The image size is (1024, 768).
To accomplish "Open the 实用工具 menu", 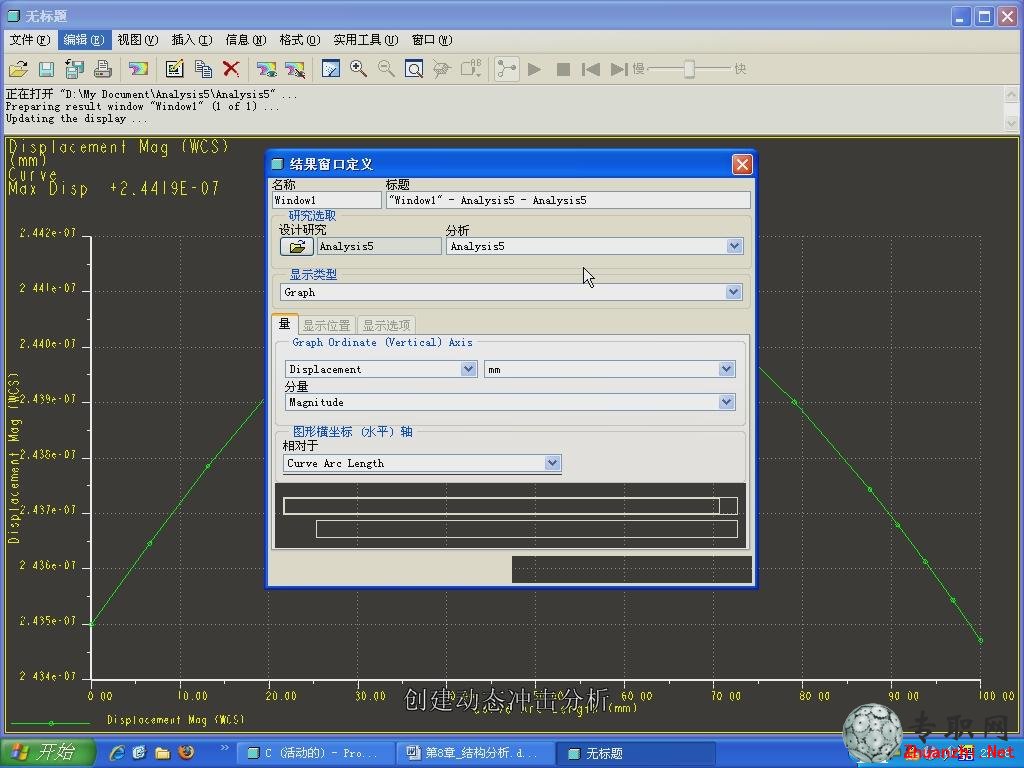I will tap(366, 40).
